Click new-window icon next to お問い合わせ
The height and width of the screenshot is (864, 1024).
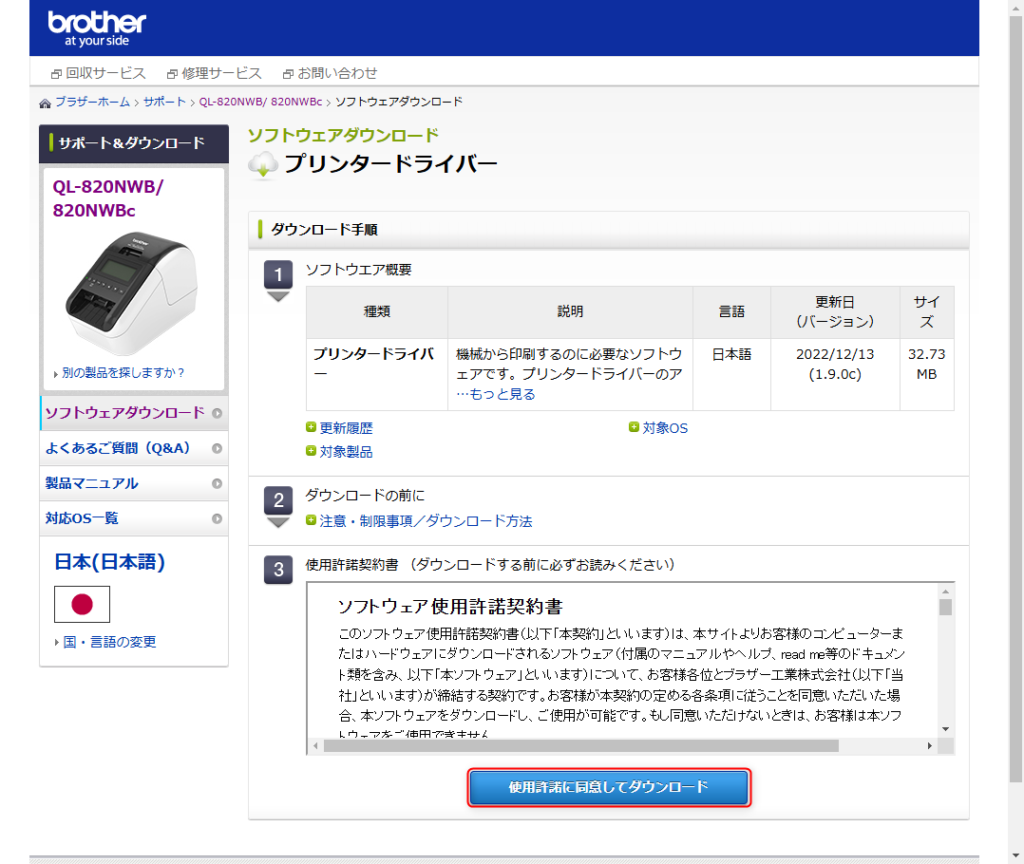[288, 74]
